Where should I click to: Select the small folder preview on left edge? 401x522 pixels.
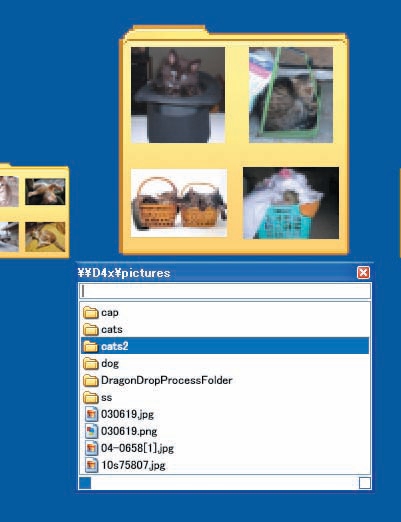[x=34, y=211]
